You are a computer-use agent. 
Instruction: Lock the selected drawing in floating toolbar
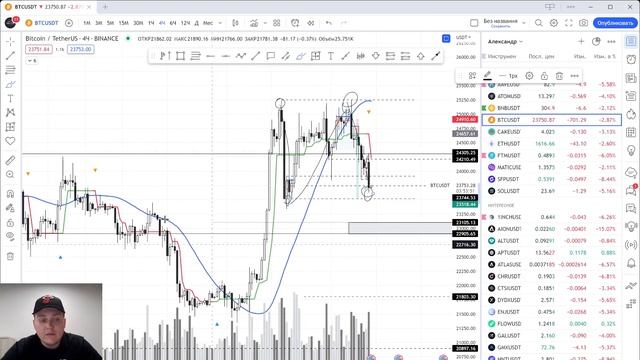point(544,76)
